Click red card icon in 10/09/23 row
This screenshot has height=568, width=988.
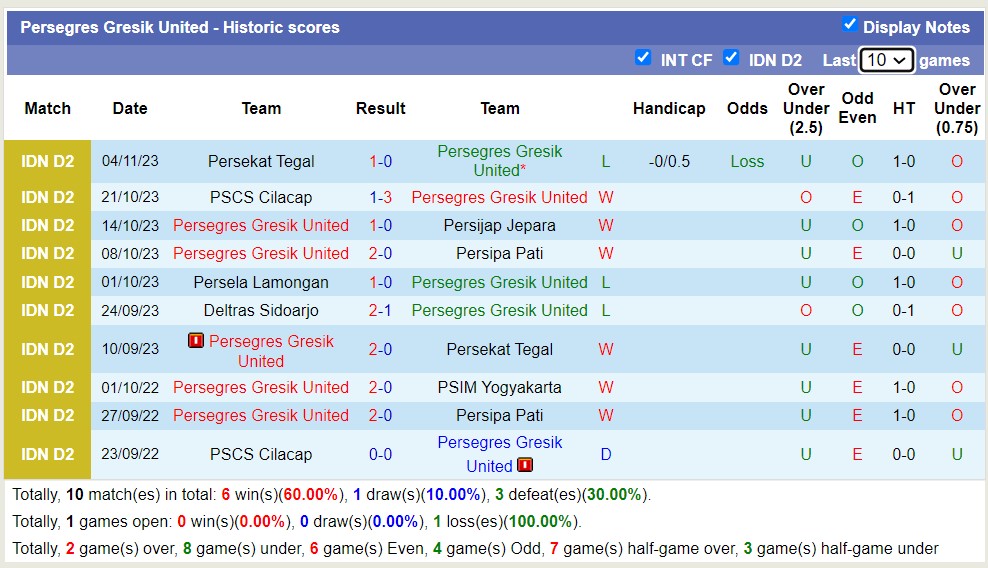click(196, 340)
